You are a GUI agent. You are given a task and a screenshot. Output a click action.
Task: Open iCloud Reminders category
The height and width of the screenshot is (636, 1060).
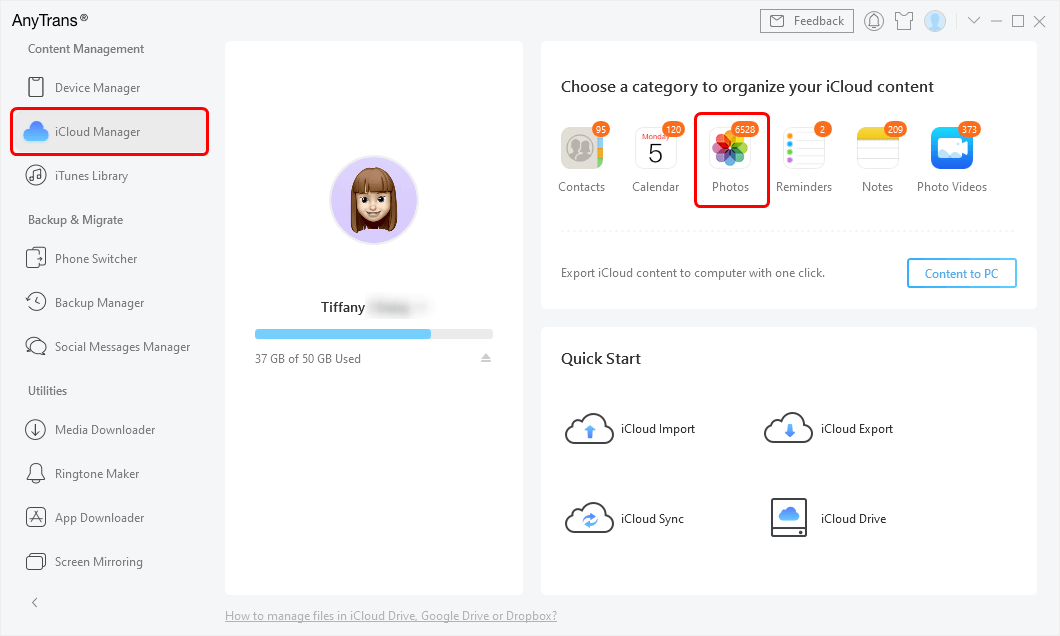[x=804, y=160]
